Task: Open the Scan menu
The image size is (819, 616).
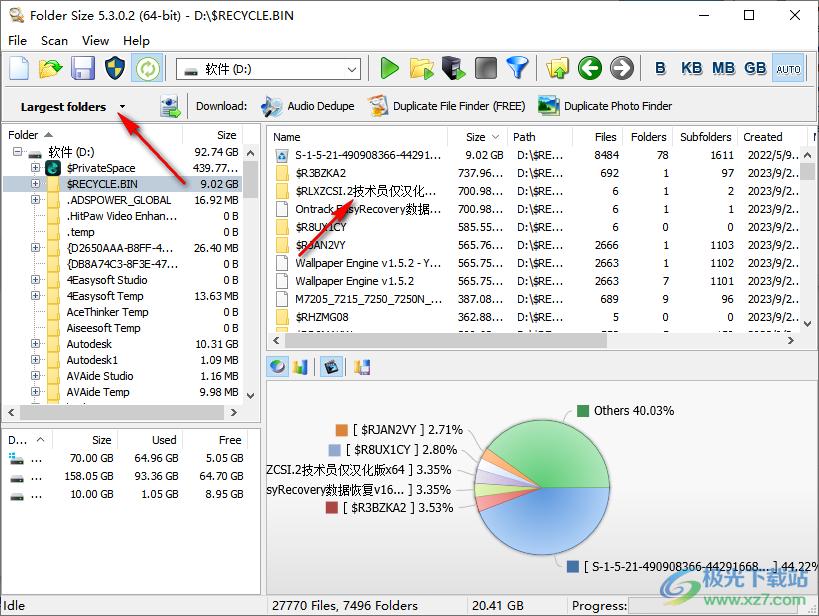Action: (x=54, y=41)
